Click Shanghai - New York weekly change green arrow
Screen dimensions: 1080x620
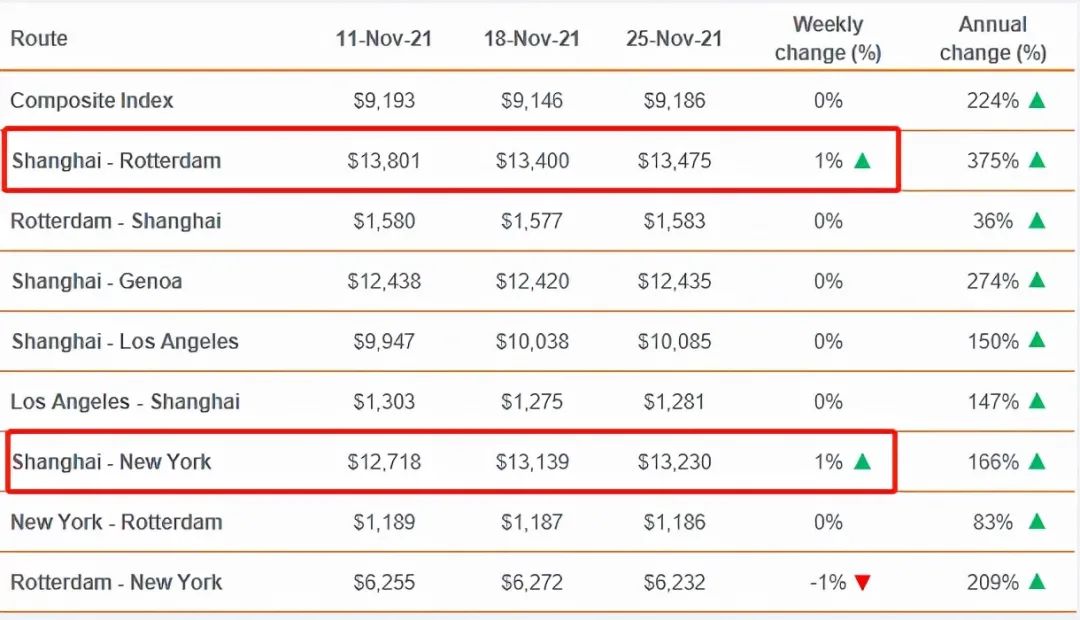(x=862, y=462)
